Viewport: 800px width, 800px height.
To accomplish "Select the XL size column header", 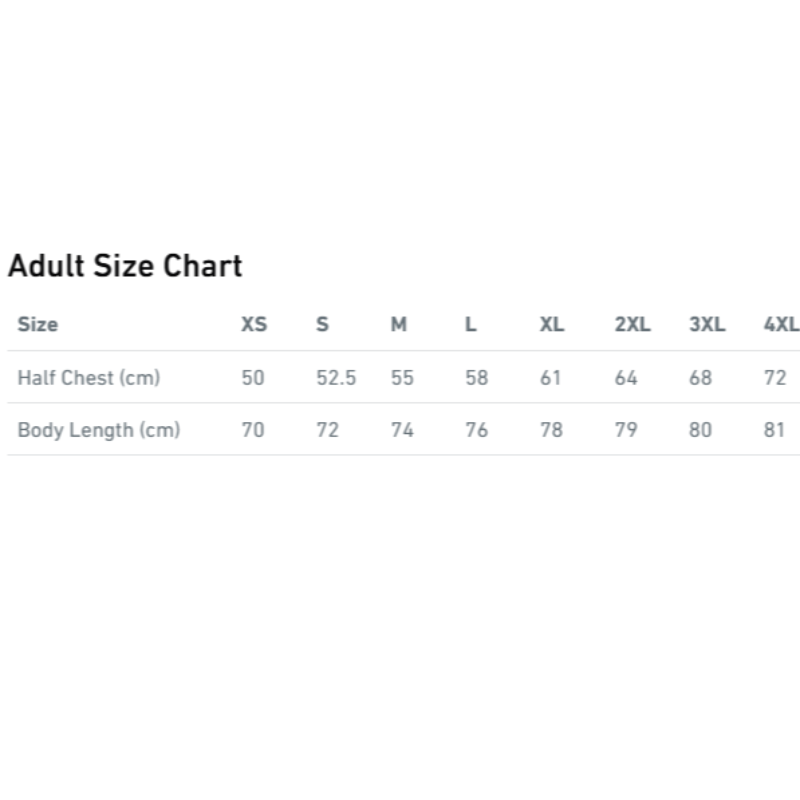I will tap(552, 324).
